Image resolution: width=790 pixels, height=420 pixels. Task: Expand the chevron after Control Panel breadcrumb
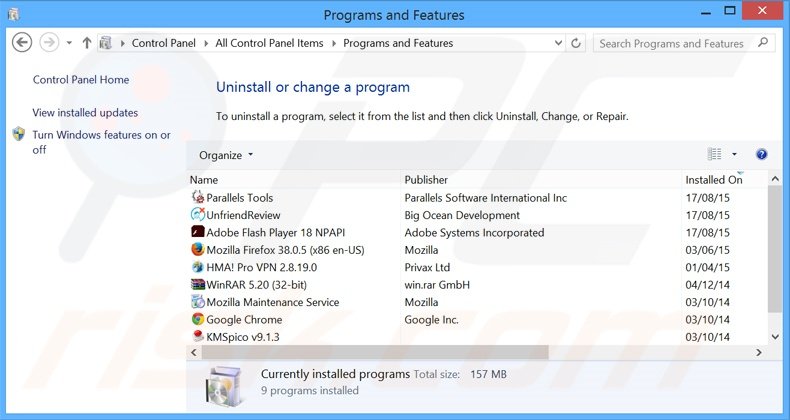coord(206,43)
